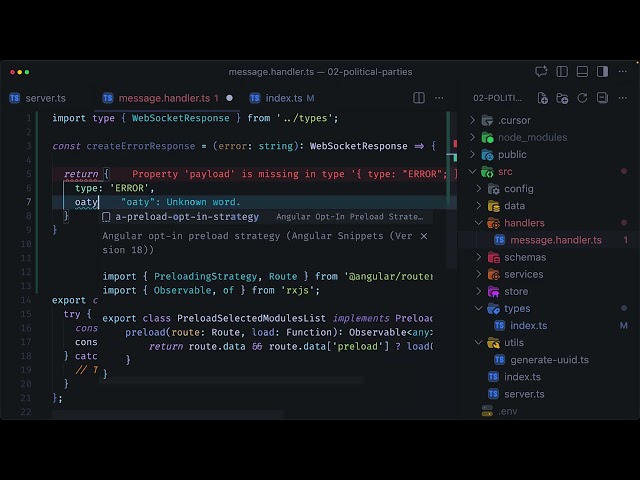The image size is (640, 480).
Task: Toggle primary sidebar layout icon
Action: [x=562, y=72]
